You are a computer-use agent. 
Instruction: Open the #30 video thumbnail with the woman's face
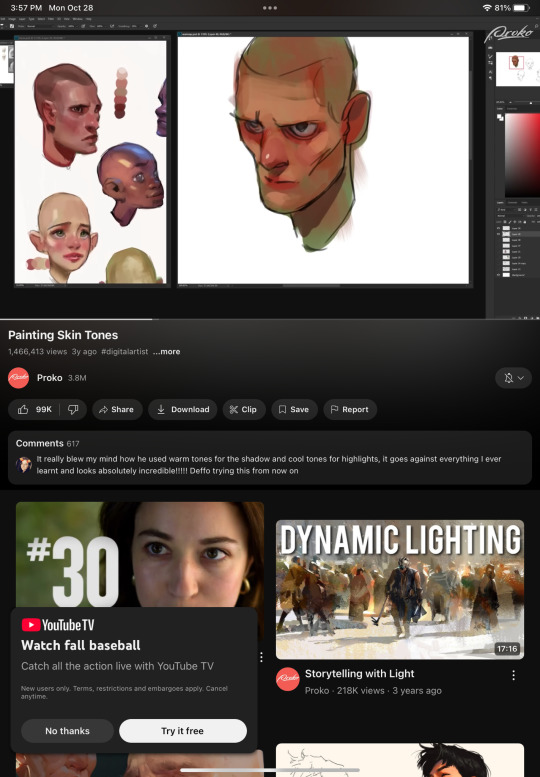(x=140, y=554)
